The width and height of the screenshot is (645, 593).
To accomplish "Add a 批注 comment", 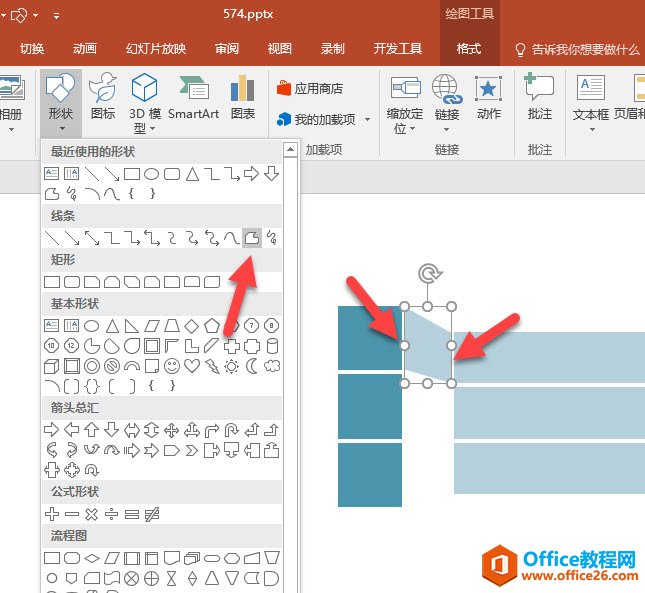I will tap(539, 97).
